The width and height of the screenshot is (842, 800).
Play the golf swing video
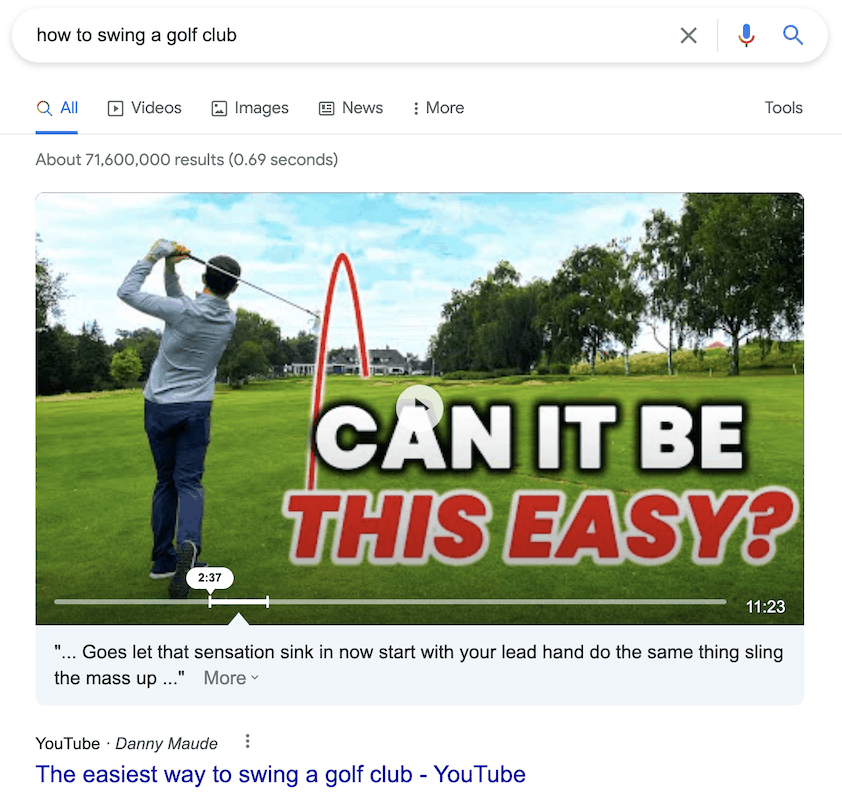(419, 408)
